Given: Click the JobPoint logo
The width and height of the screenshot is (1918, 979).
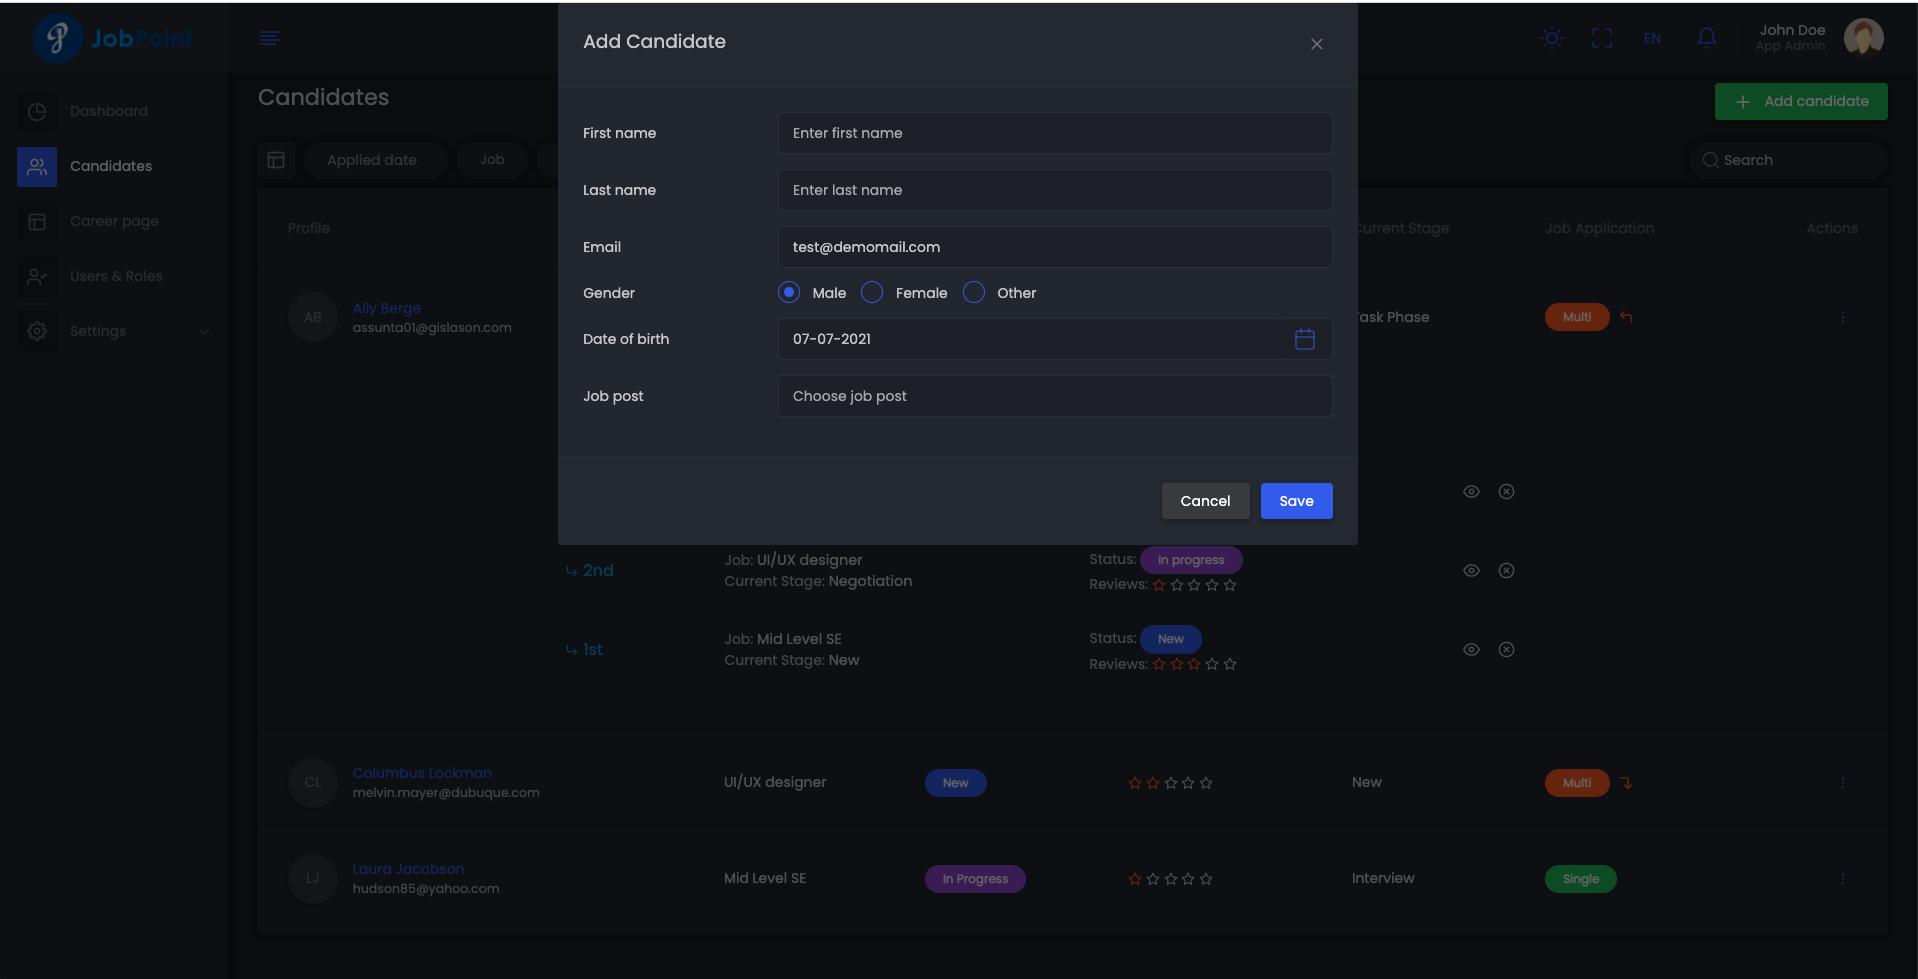Looking at the screenshot, I should 112,39.
